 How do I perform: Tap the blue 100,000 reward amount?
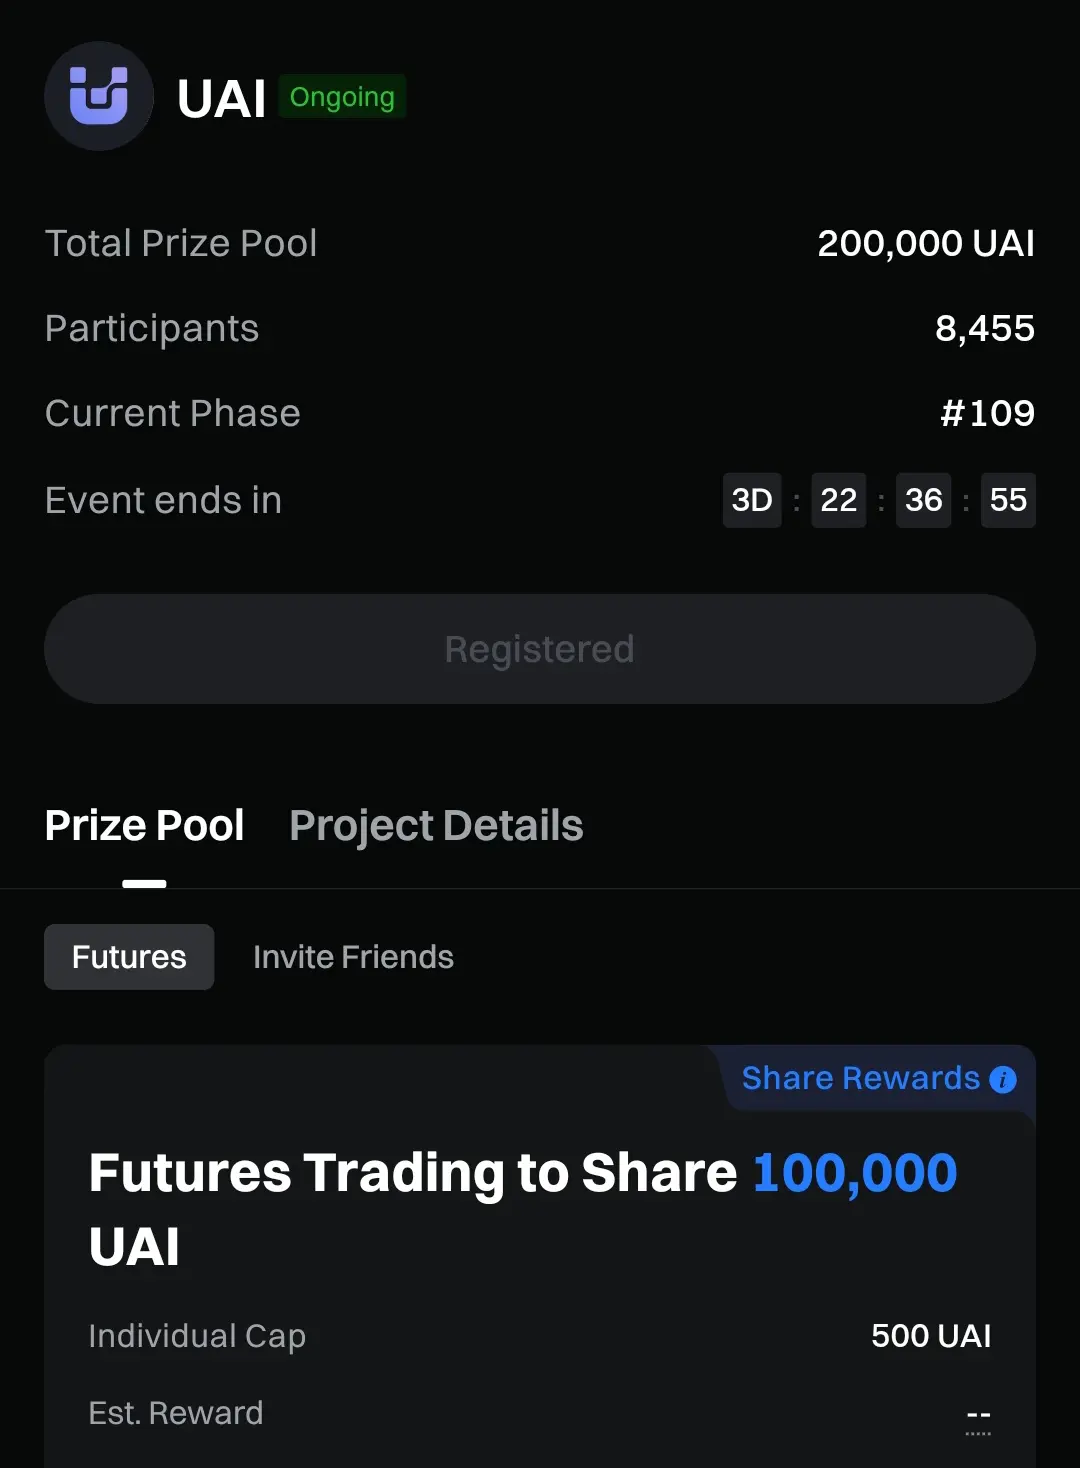855,1173
